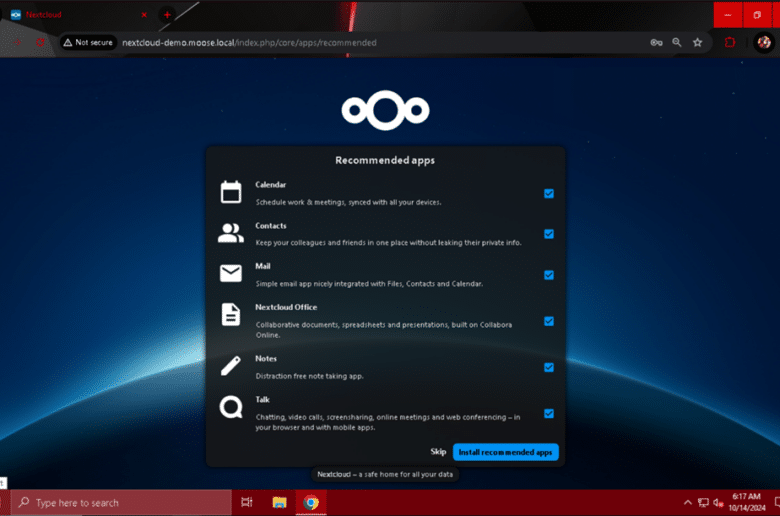Click the Chrome taskbar icon
The image size is (780, 516).
[311, 503]
